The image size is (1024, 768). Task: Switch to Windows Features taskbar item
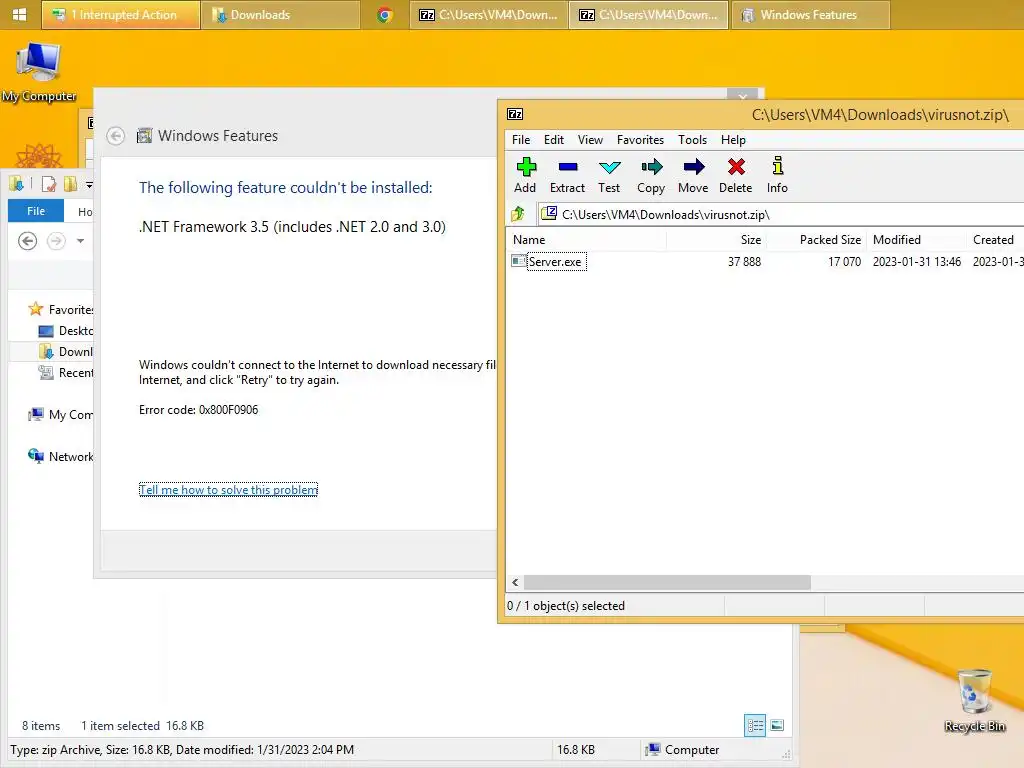point(810,15)
